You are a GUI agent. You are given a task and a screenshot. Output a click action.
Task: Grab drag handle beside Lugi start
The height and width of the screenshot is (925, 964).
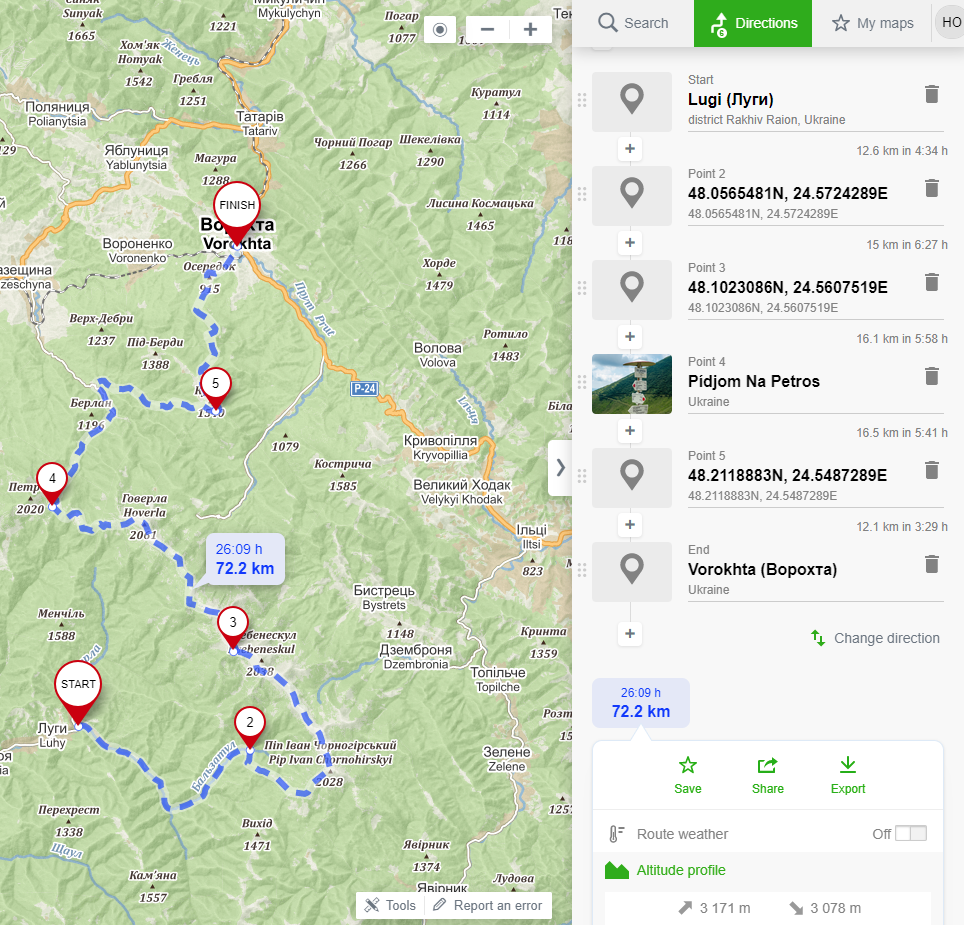click(582, 100)
